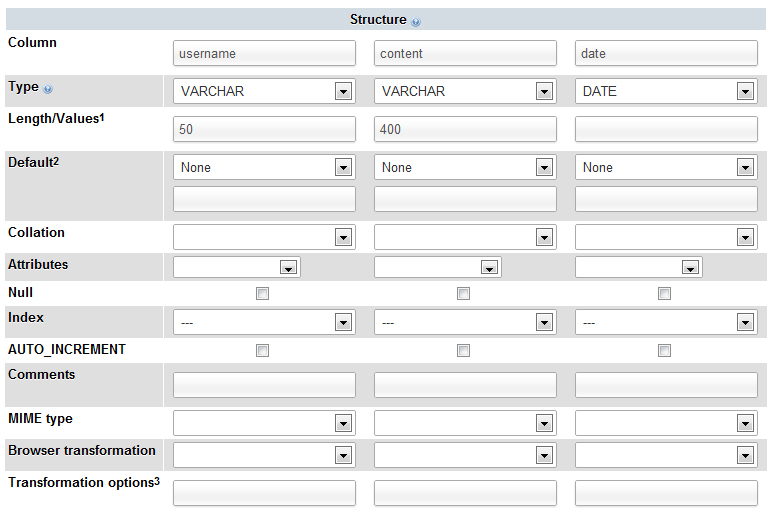This screenshot has height=521, width=779.
Task: Click the help icon next to Structure
Action: coord(416,21)
